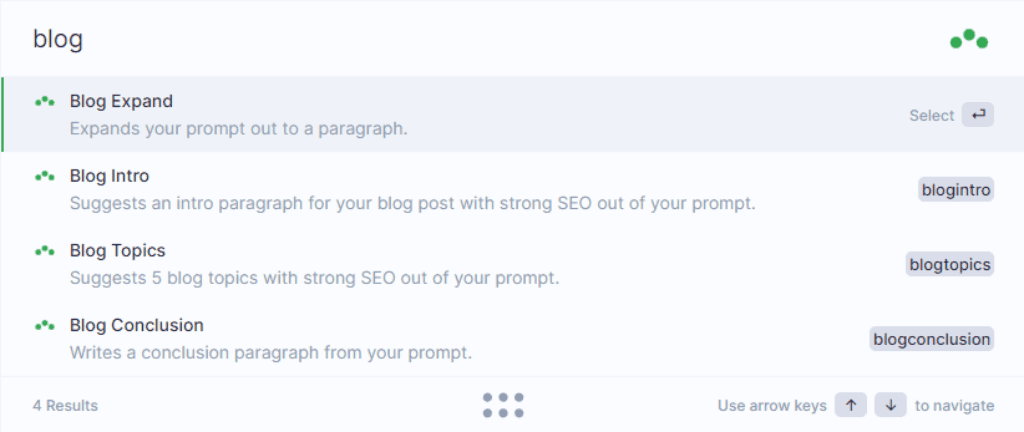This screenshot has width=1024, height=432.
Task: Focus the search field containing "blog"
Action: 483,39
